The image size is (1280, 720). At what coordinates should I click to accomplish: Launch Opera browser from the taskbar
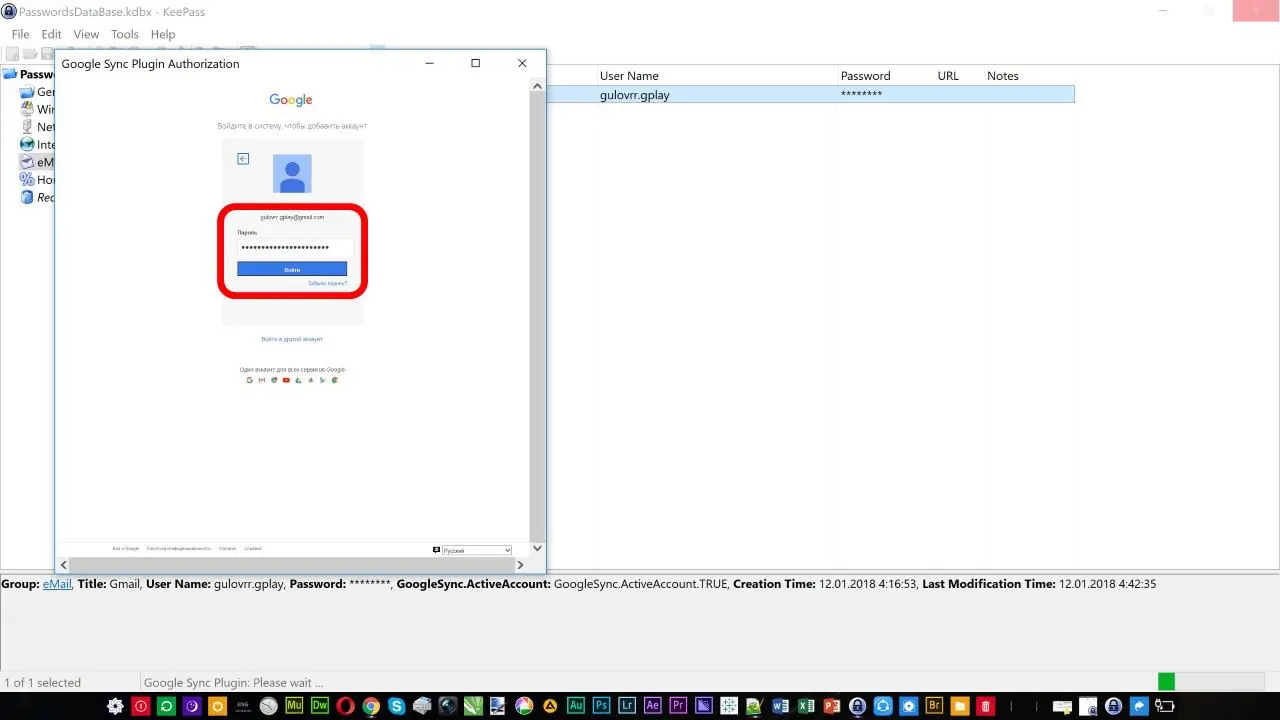tap(345, 706)
